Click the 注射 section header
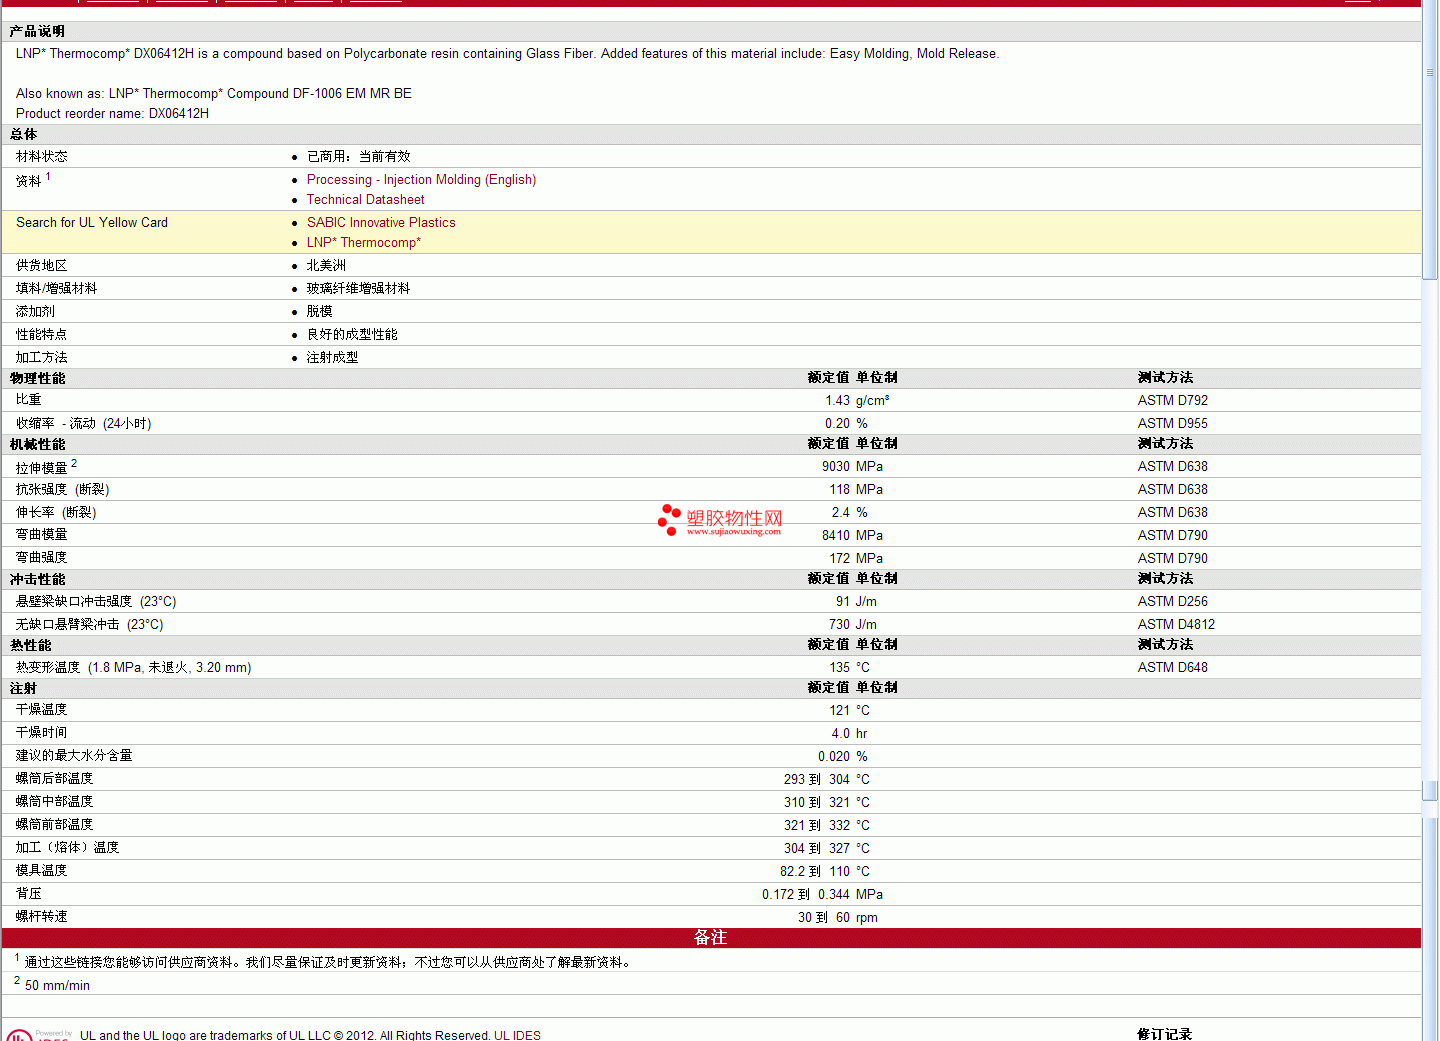 tap(23, 689)
